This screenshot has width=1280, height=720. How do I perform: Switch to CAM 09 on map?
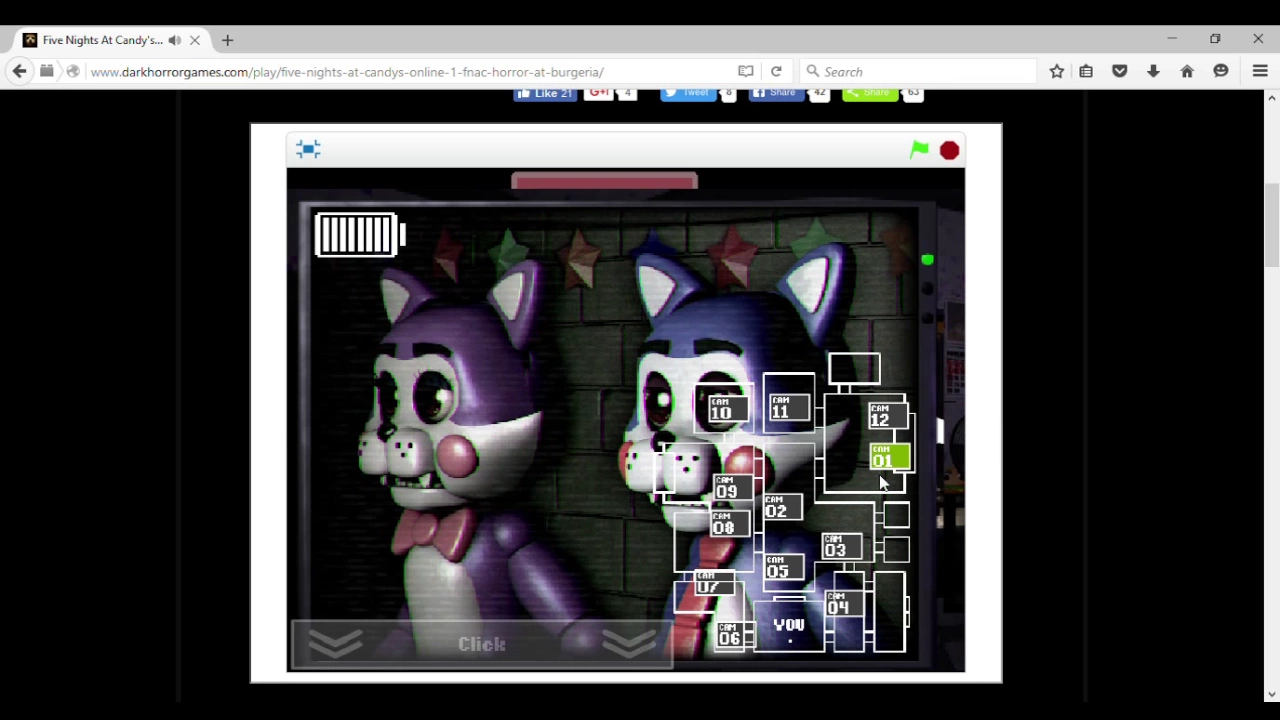coord(732,487)
